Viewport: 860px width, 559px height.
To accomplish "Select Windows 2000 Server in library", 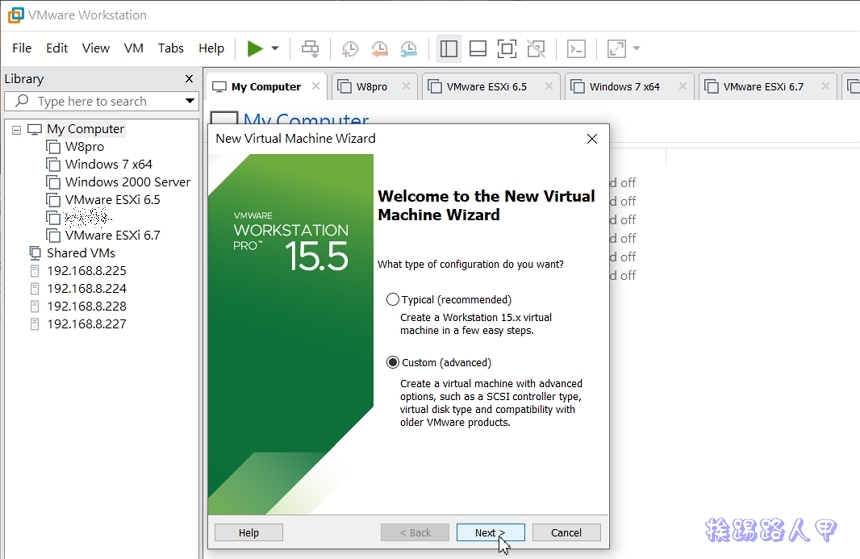I will pos(127,182).
